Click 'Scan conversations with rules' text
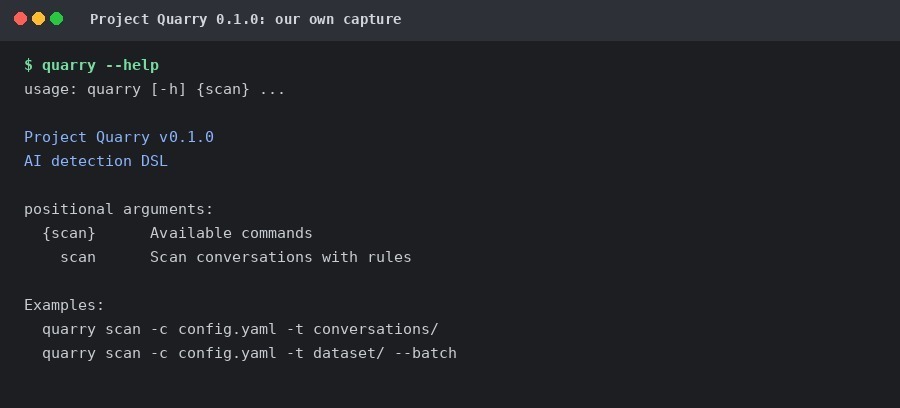Viewport: 900px width, 408px height. click(x=281, y=257)
